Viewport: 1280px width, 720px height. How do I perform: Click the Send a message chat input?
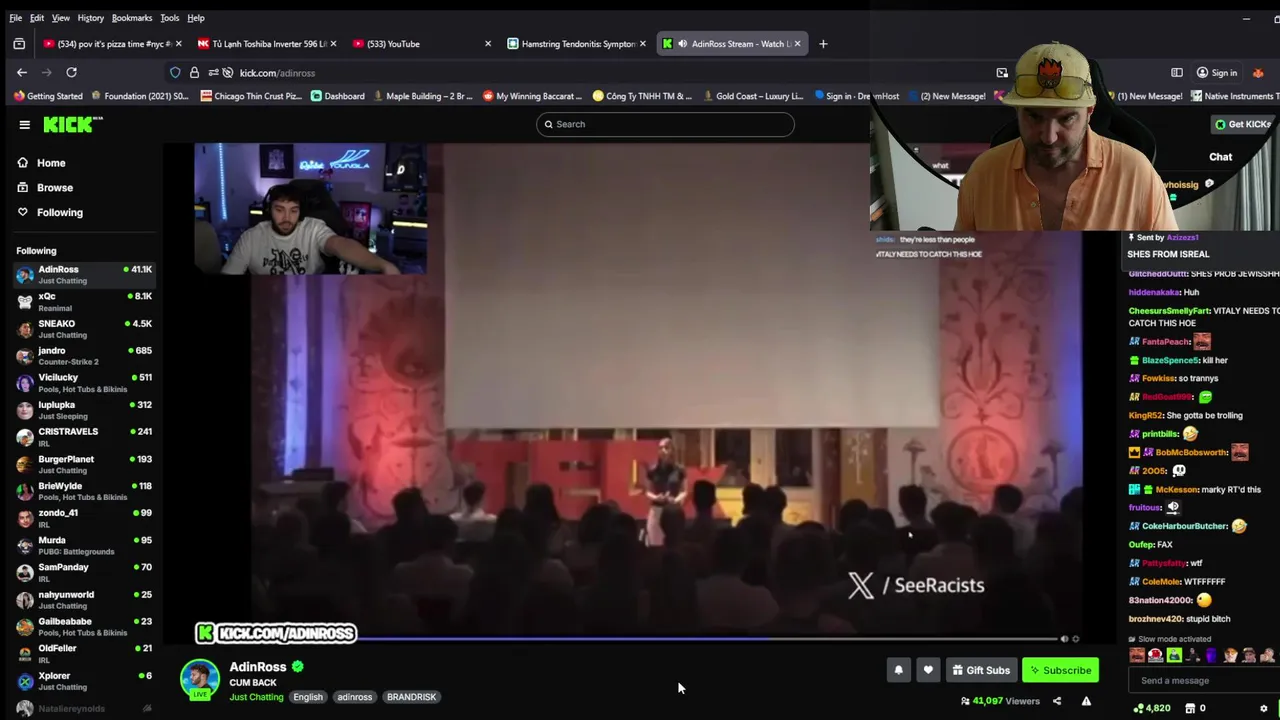click(1203, 681)
